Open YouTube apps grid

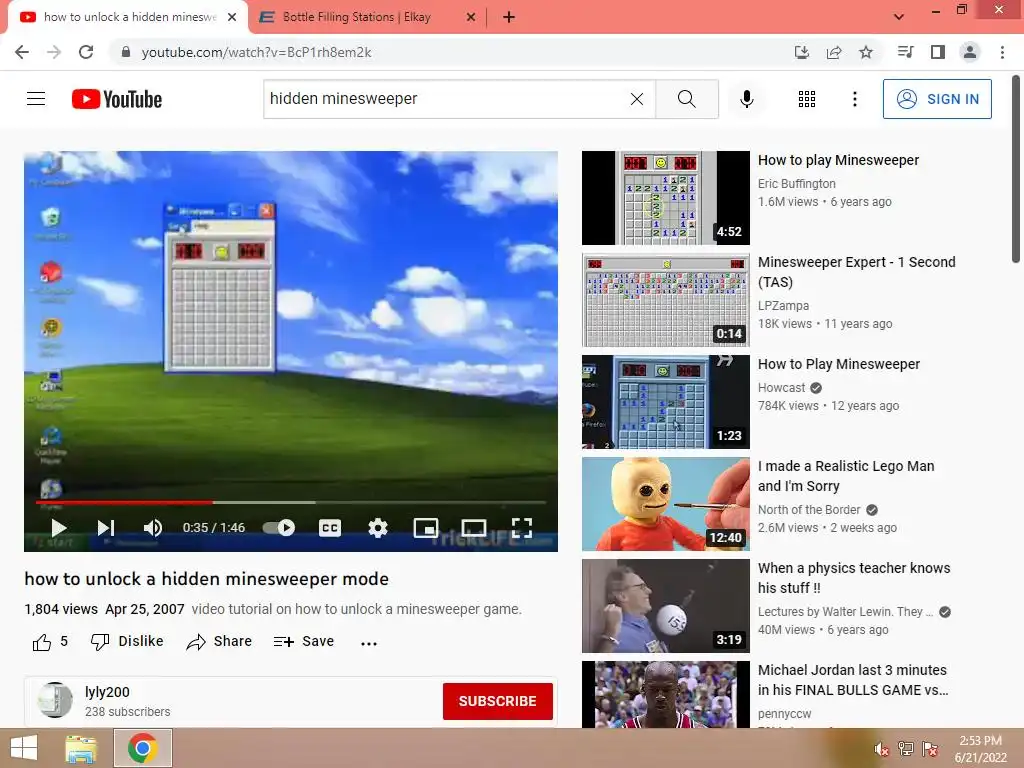click(807, 99)
